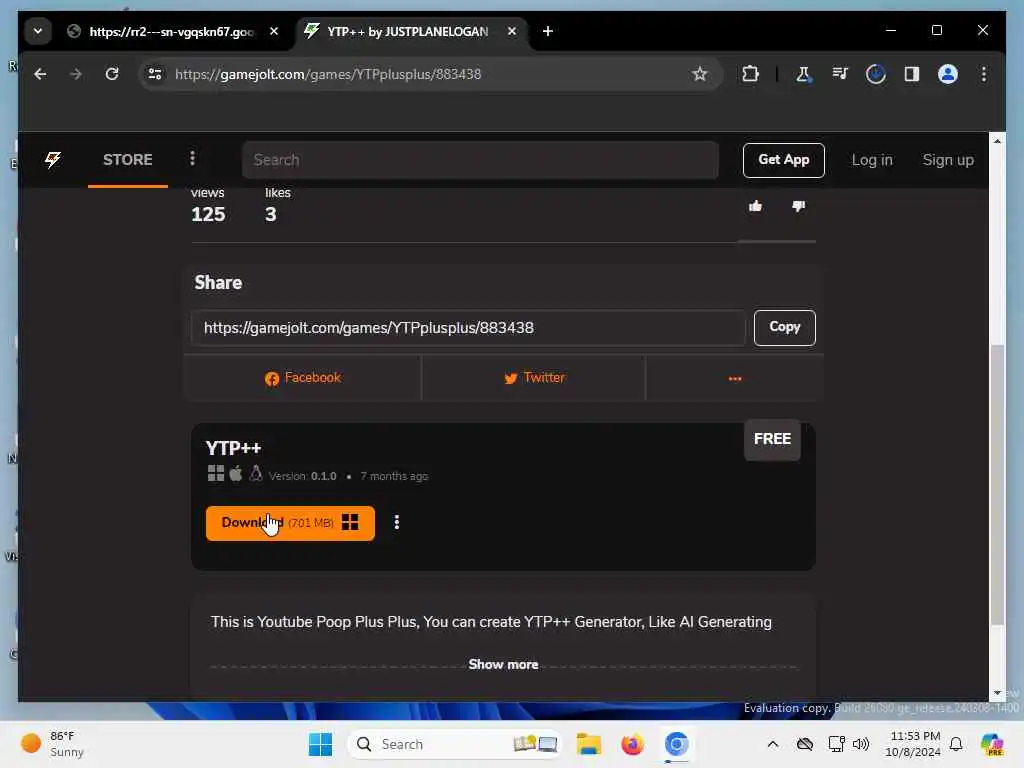Open the Chrome profile avatar
Screen dimensions: 1024x768
[x=948, y=74]
